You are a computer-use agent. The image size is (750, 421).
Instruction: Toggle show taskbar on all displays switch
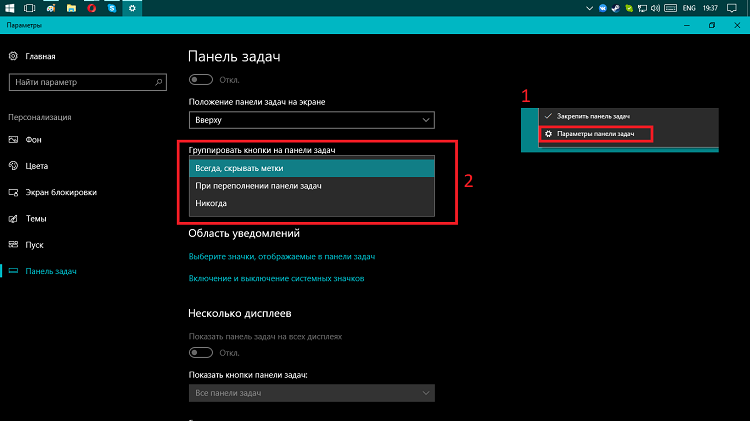pyautogui.click(x=200, y=353)
